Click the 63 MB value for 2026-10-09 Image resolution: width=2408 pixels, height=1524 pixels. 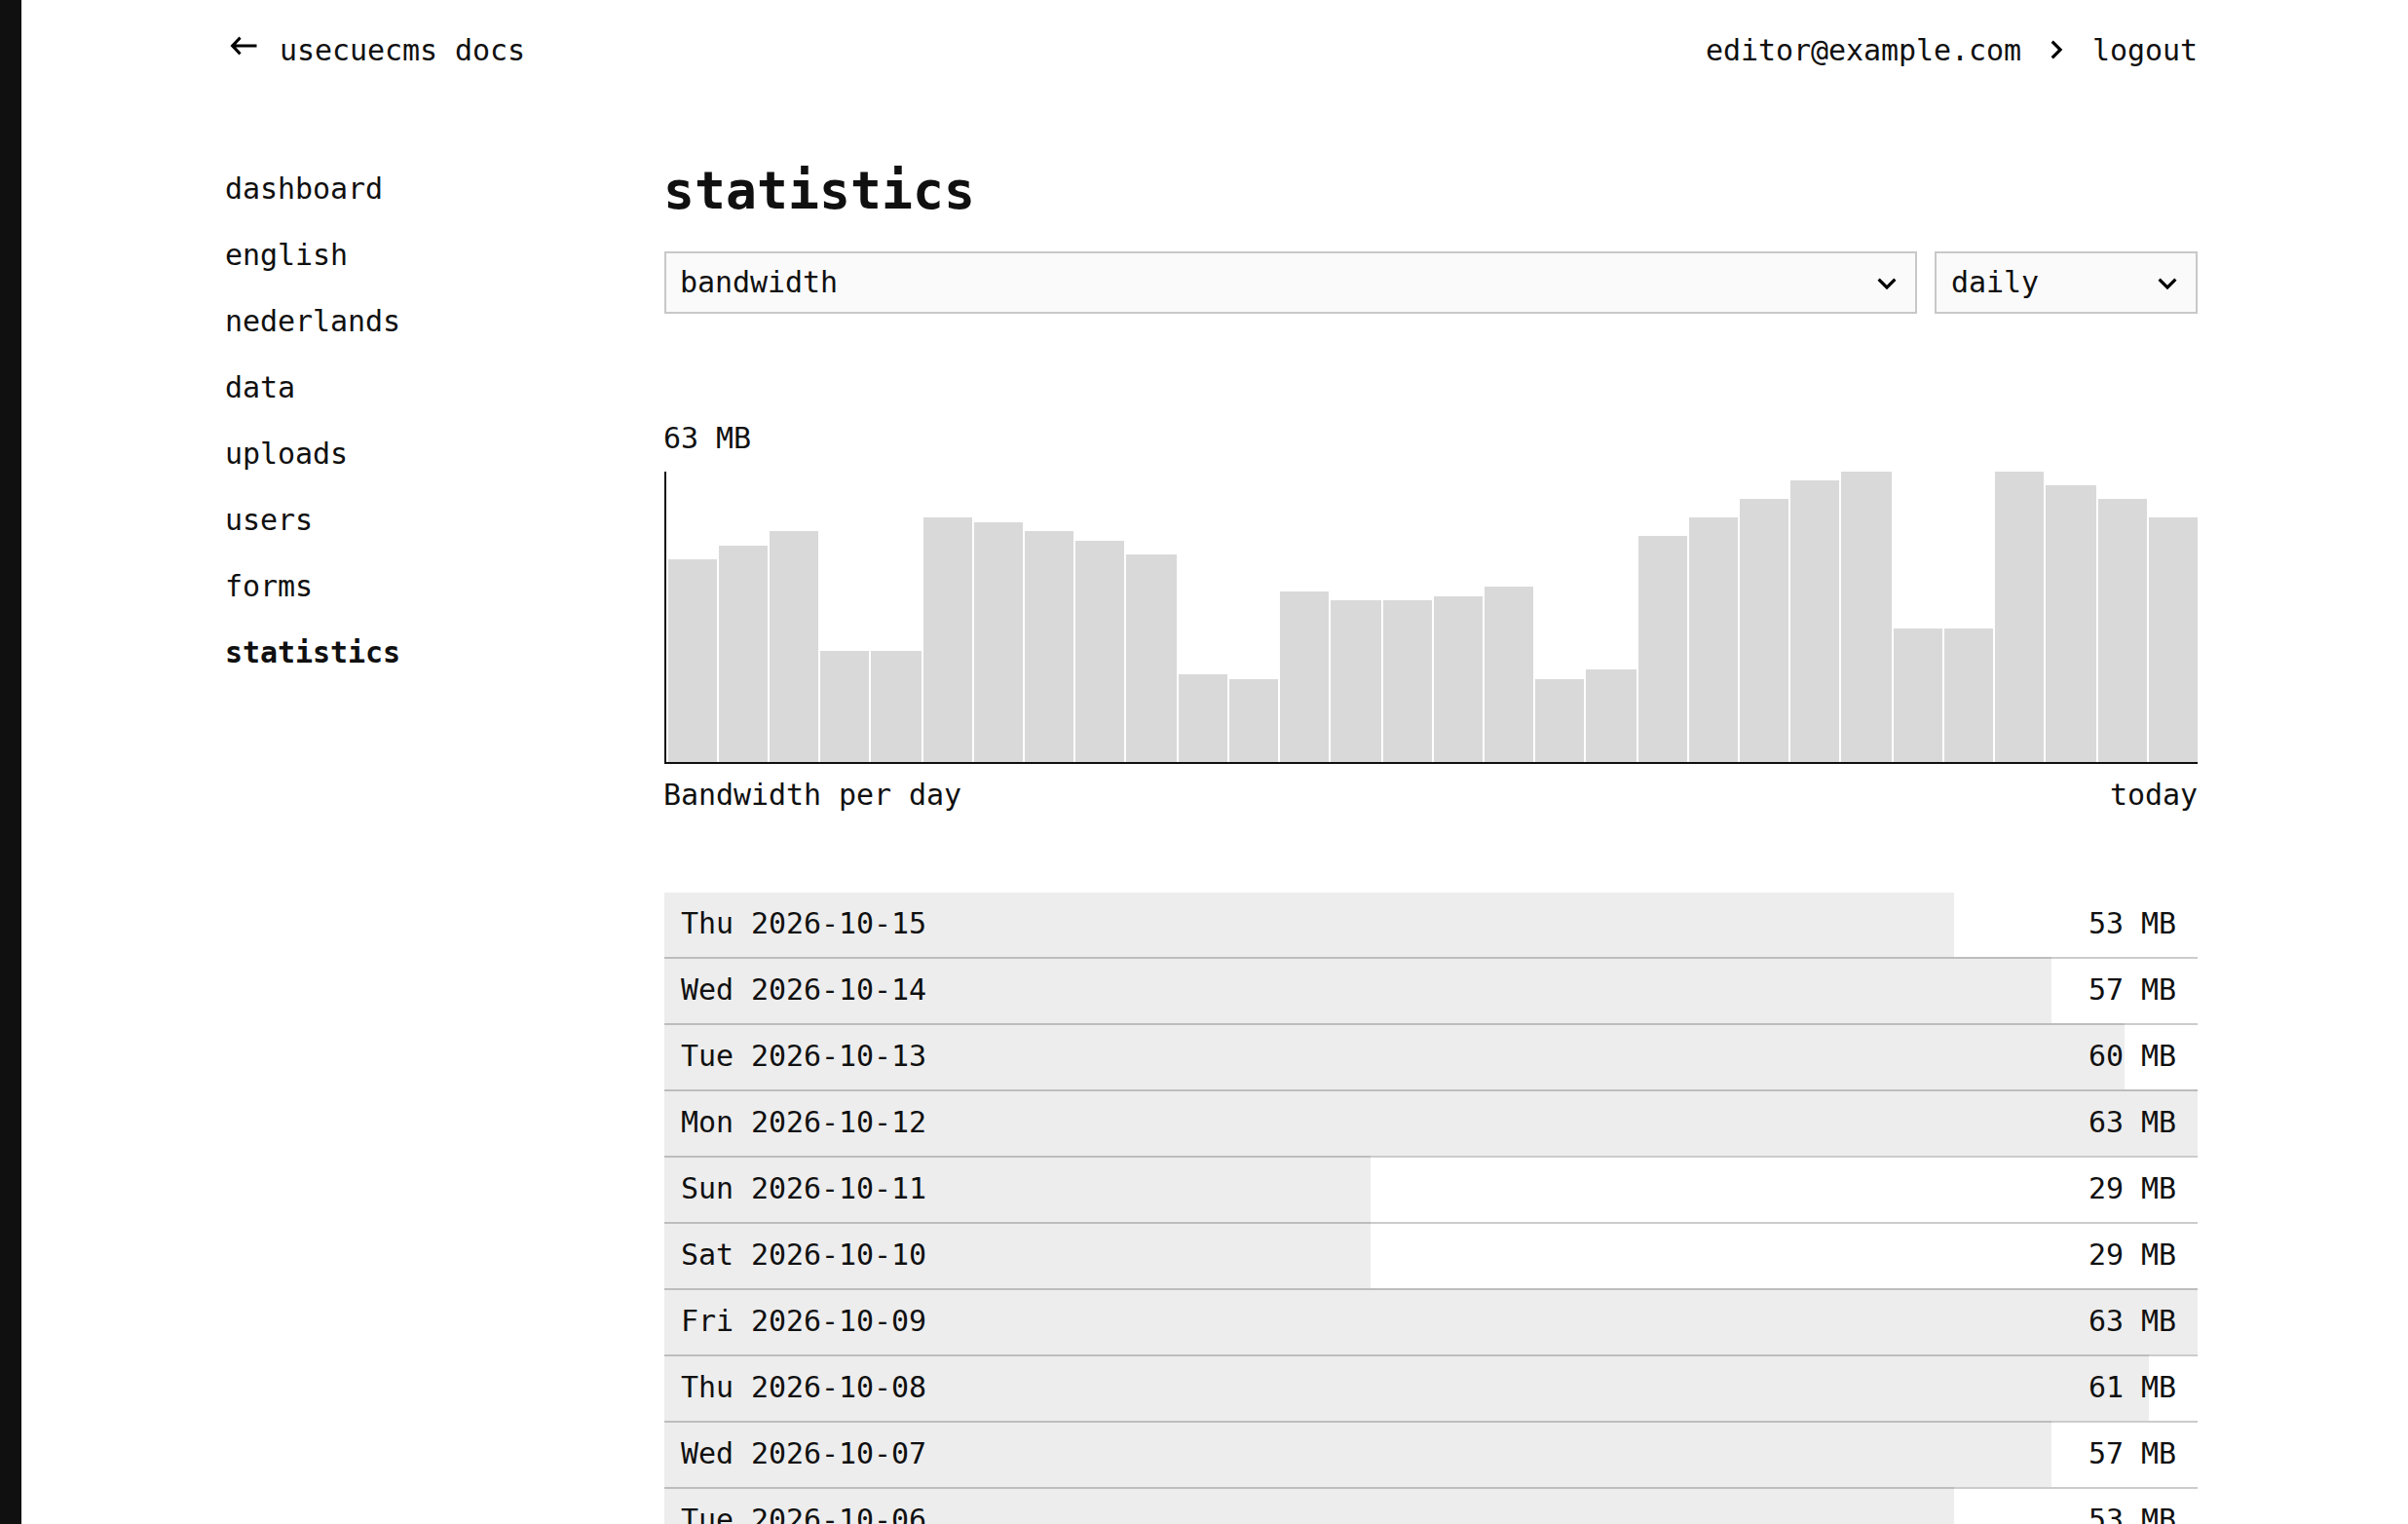point(2132,1321)
